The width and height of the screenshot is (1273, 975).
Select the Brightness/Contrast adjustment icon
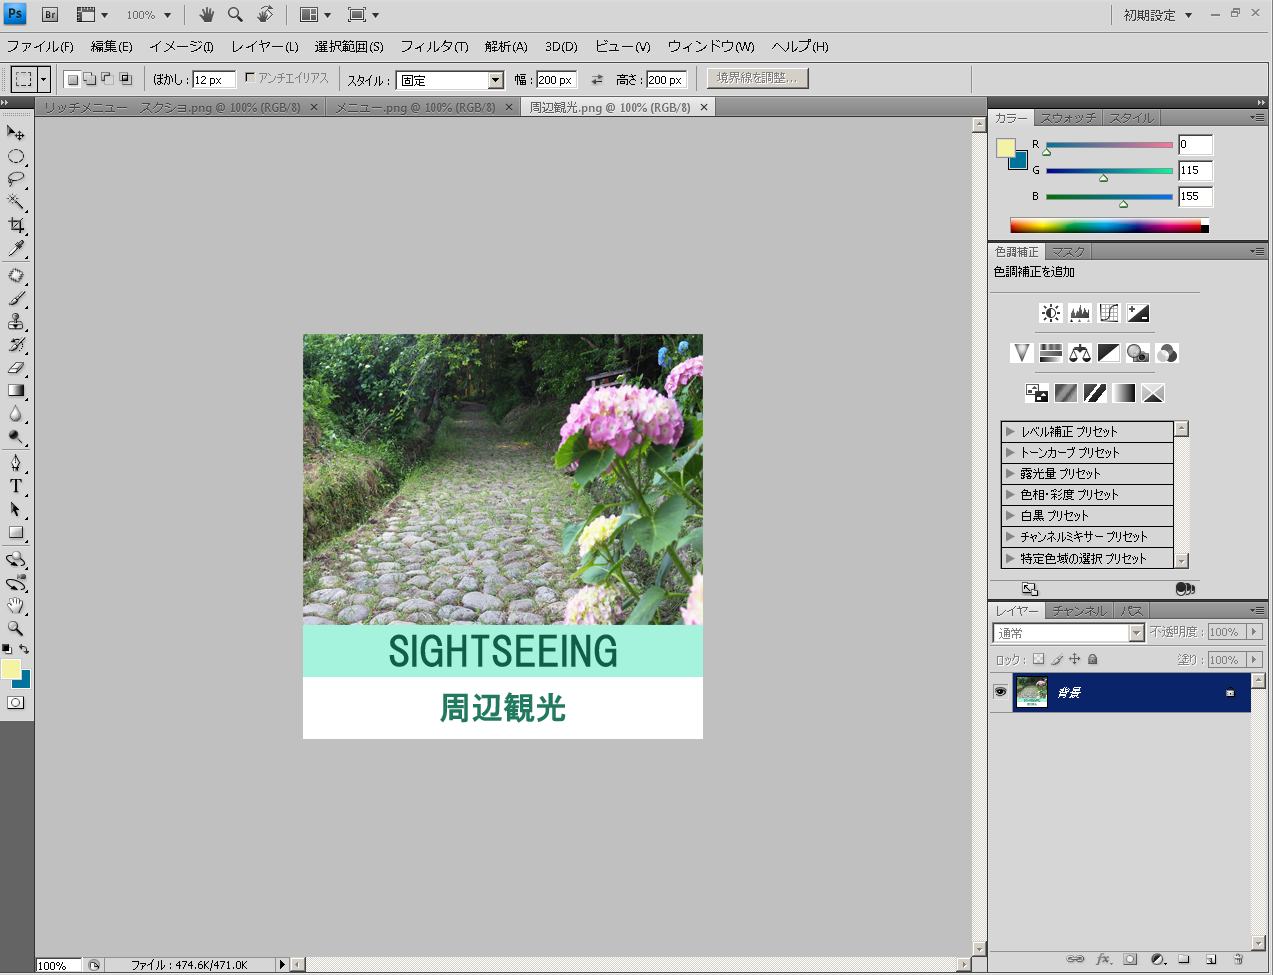click(x=1049, y=312)
